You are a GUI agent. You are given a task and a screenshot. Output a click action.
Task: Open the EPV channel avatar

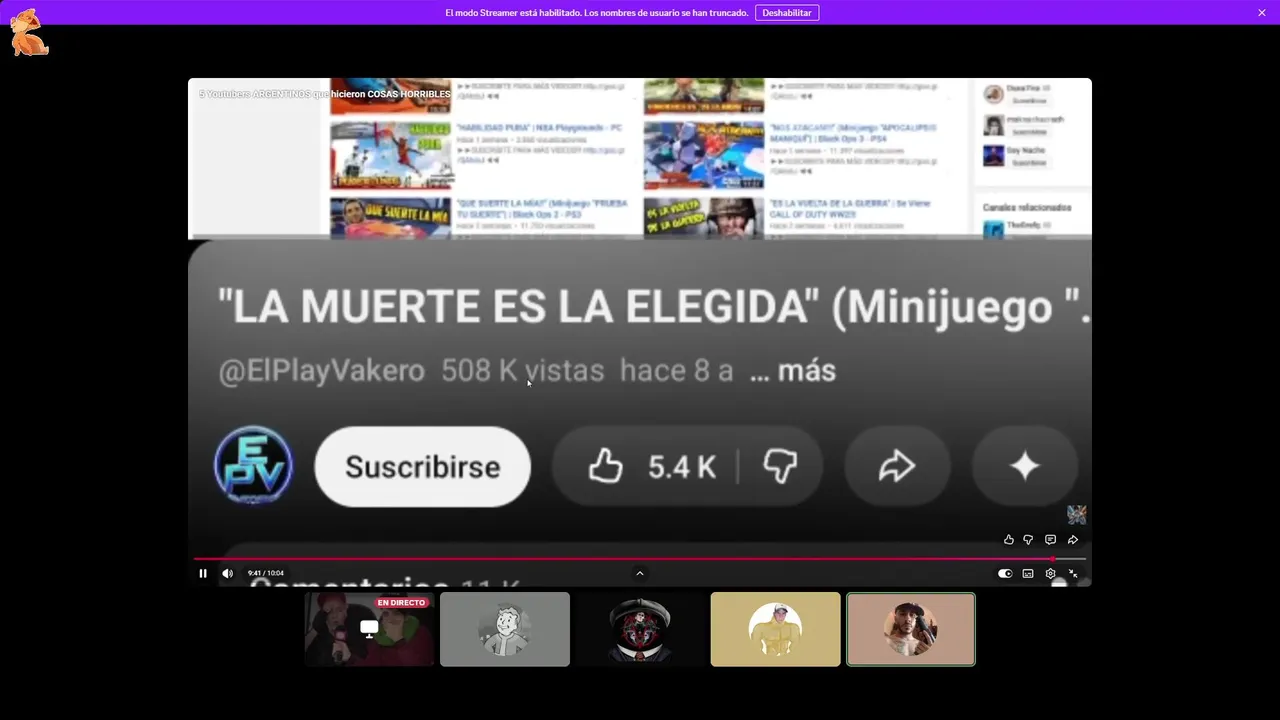[x=253, y=465]
